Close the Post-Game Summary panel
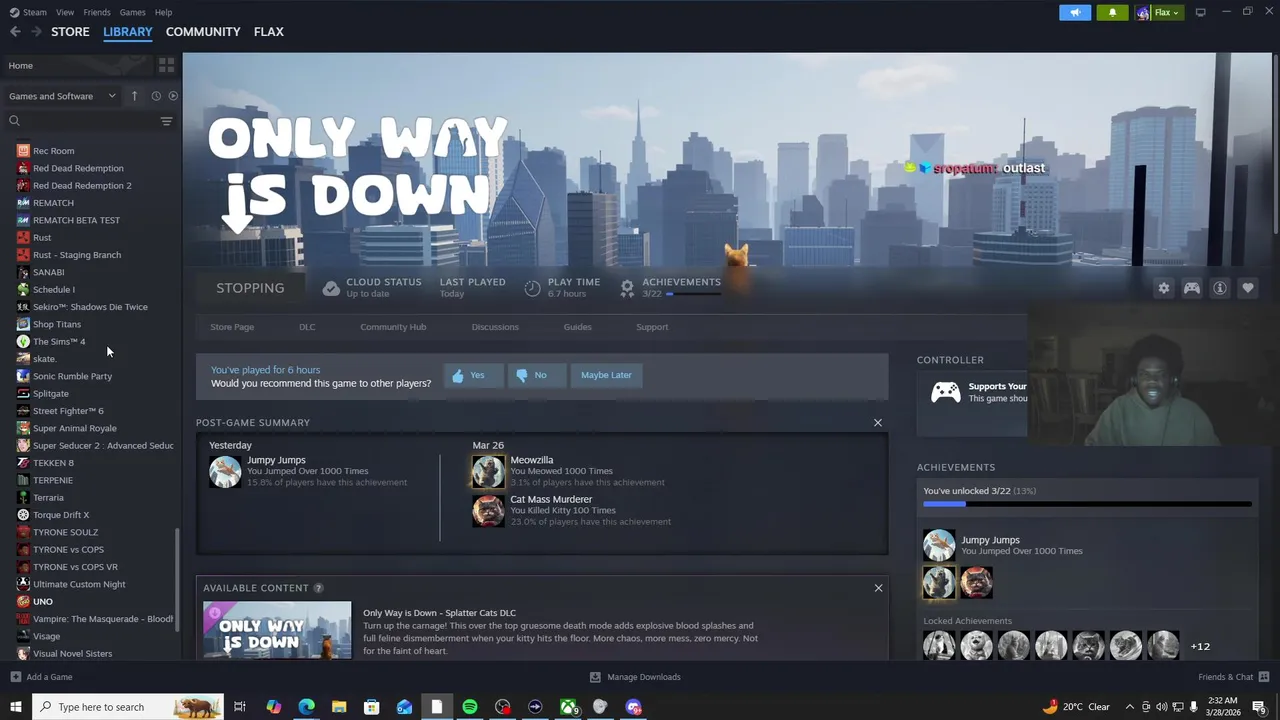1280x720 pixels. [878, 423]
